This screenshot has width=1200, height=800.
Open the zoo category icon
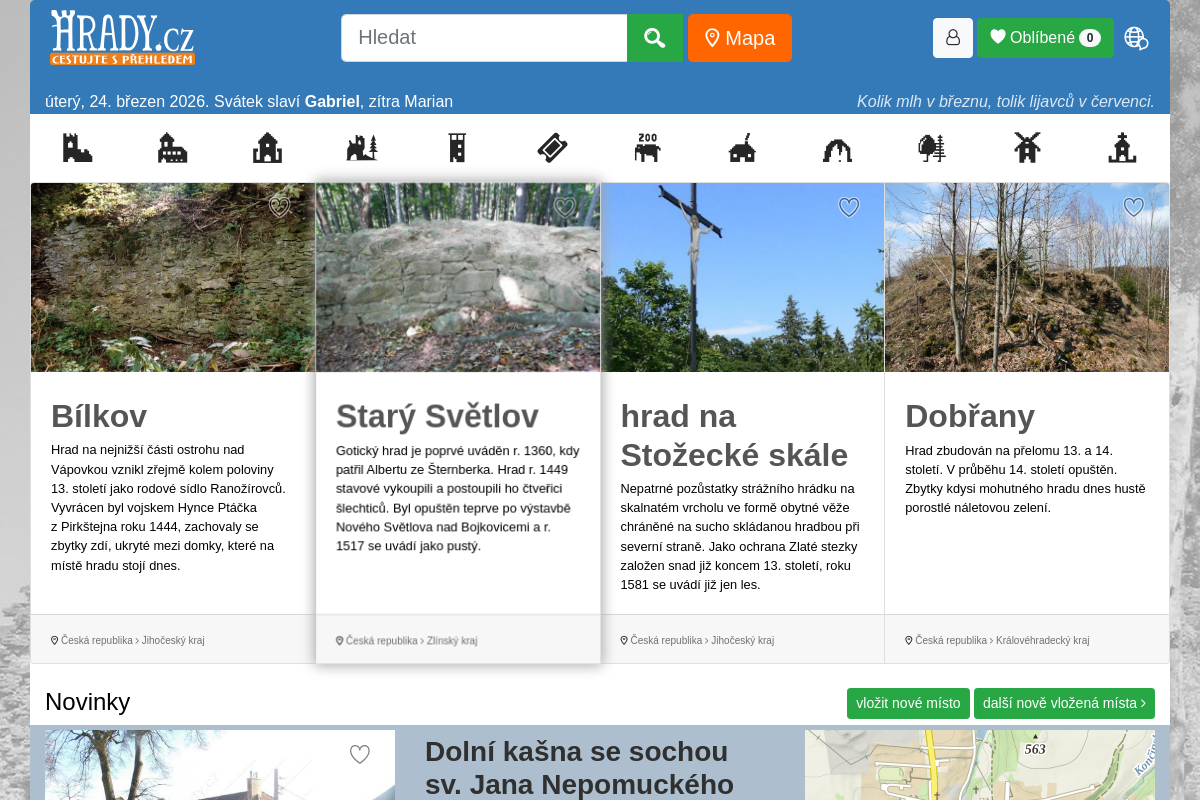[647, 148]
